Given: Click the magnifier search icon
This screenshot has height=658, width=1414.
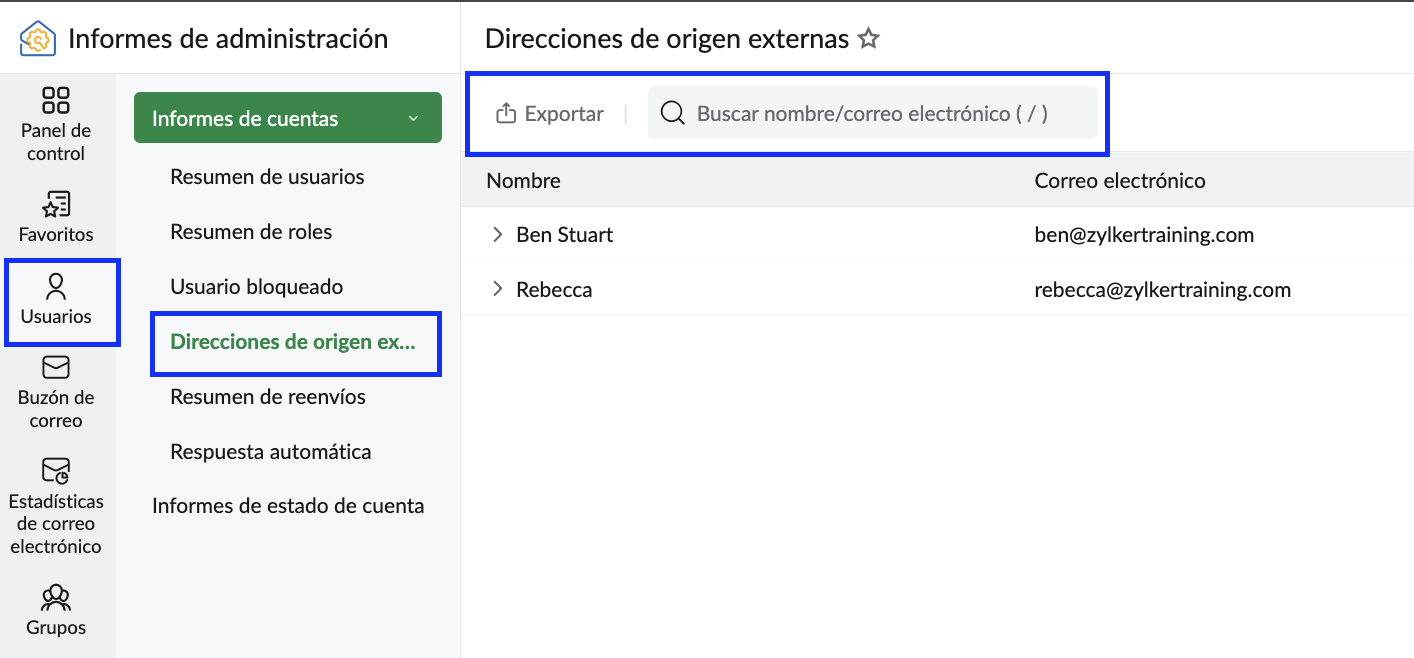Looking at the screenshot, I should point(673,113).
